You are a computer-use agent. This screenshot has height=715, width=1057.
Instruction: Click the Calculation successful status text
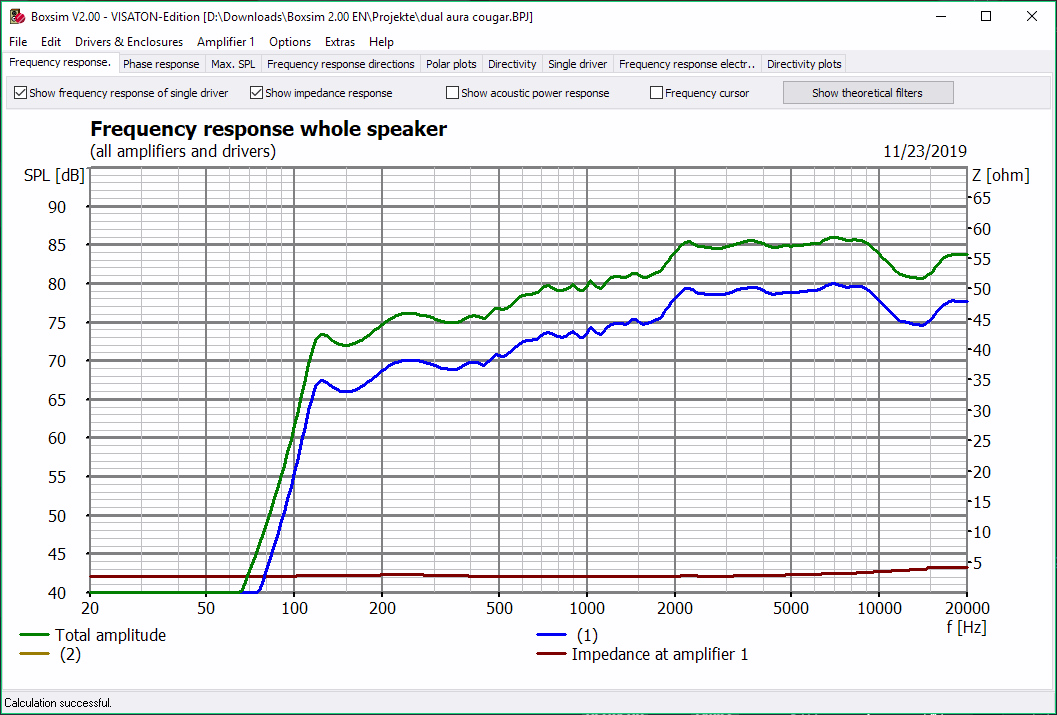coord(58,703)
